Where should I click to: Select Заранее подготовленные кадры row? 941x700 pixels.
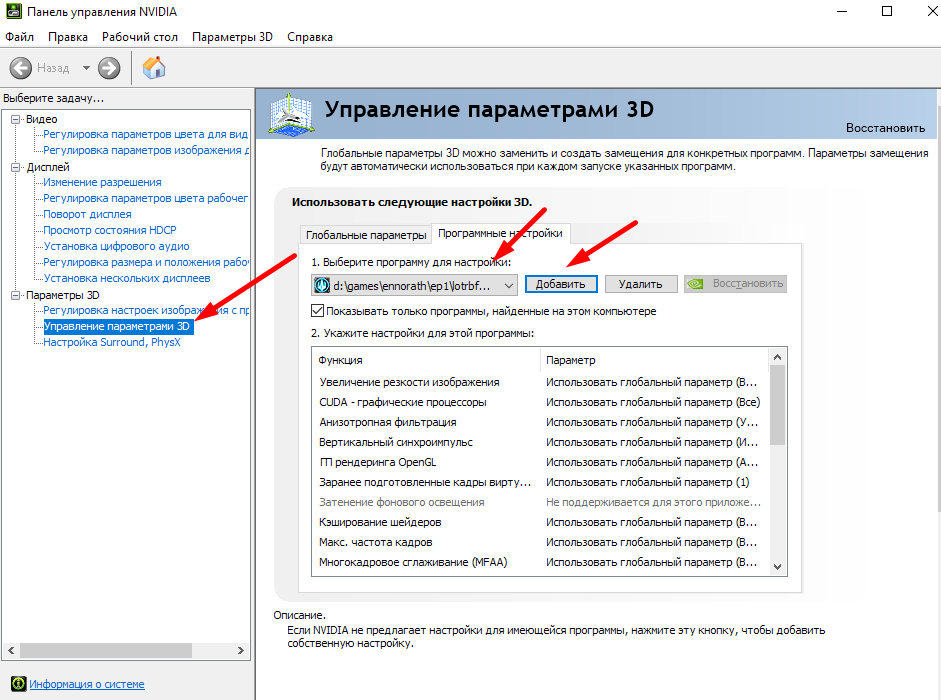pyautogui.click(x=540, y=482)
